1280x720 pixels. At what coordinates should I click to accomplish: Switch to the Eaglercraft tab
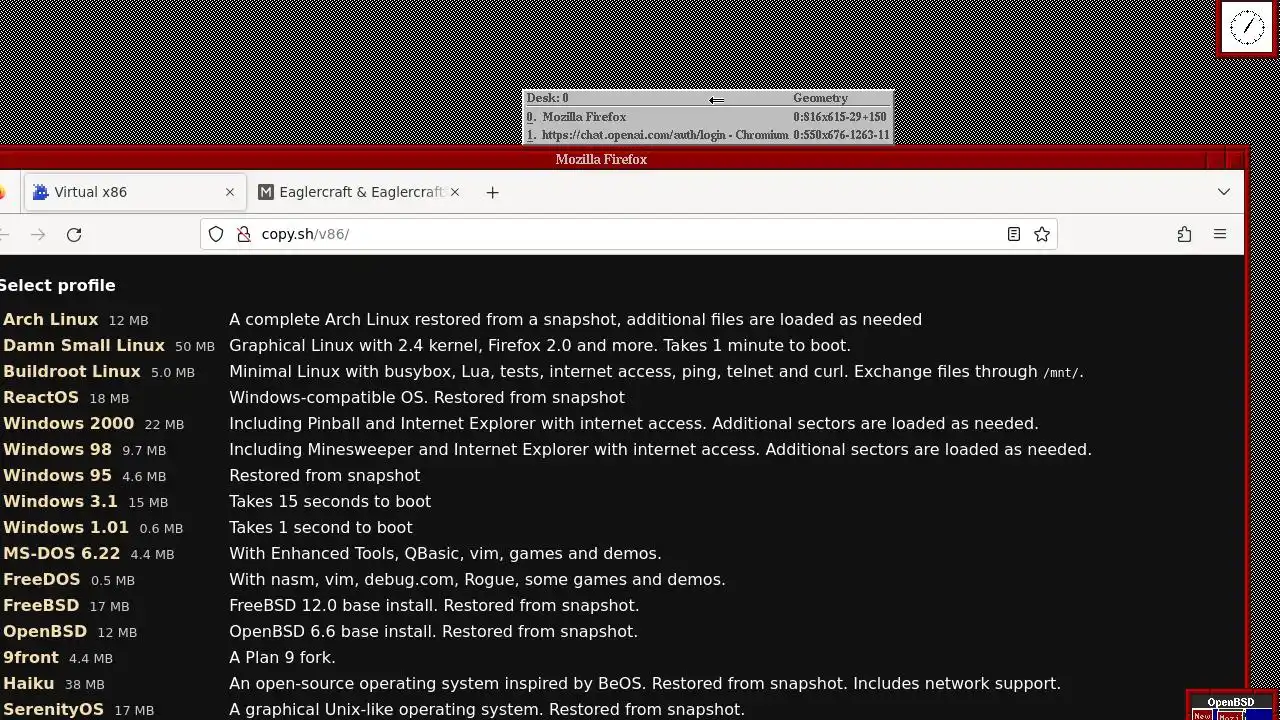coord(360,192)
